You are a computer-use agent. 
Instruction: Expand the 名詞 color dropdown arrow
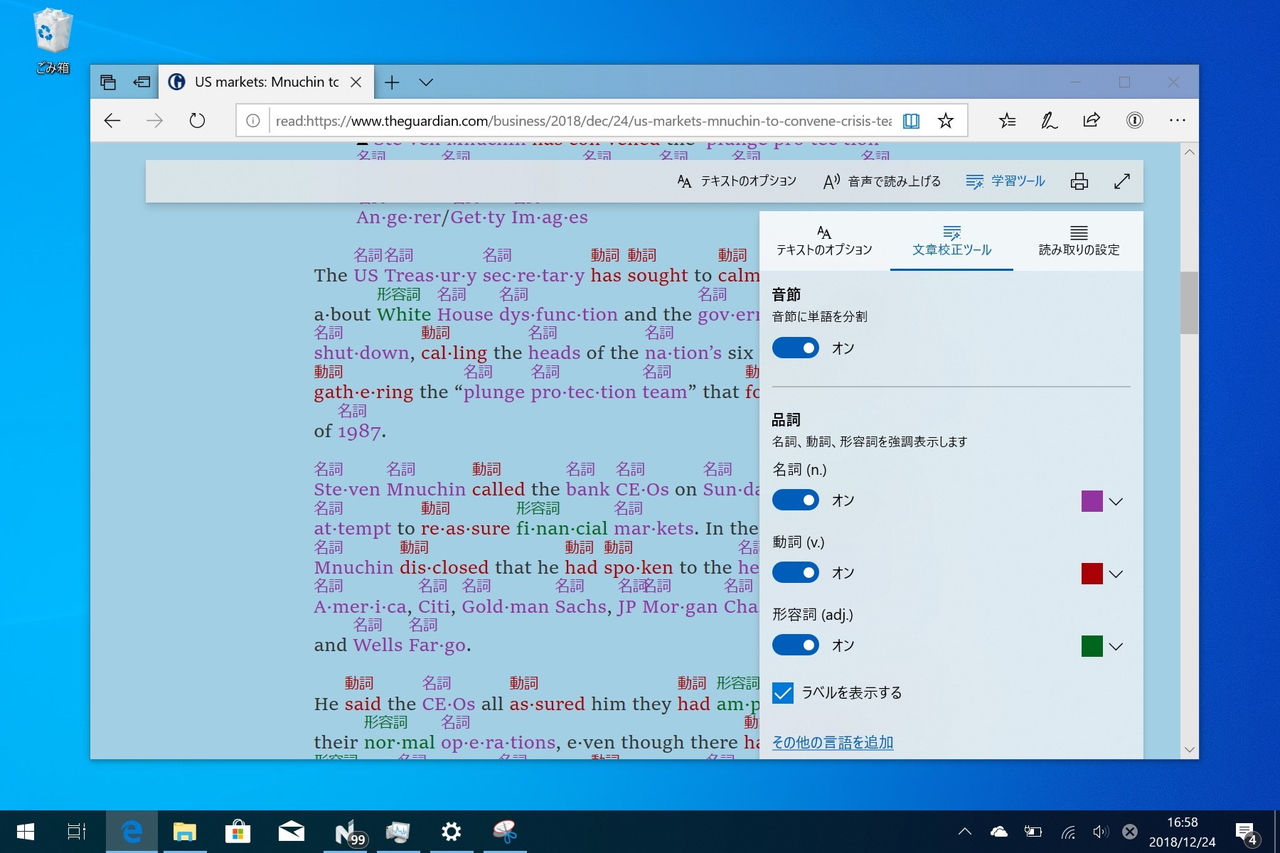(x=1116, y=501)
